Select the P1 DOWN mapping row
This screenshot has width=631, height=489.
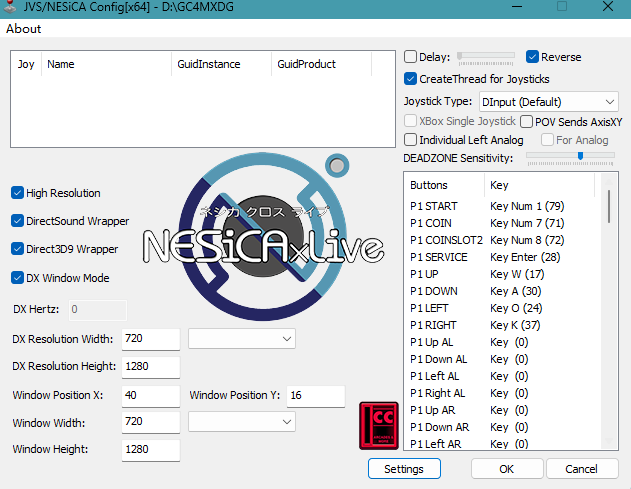502,291
